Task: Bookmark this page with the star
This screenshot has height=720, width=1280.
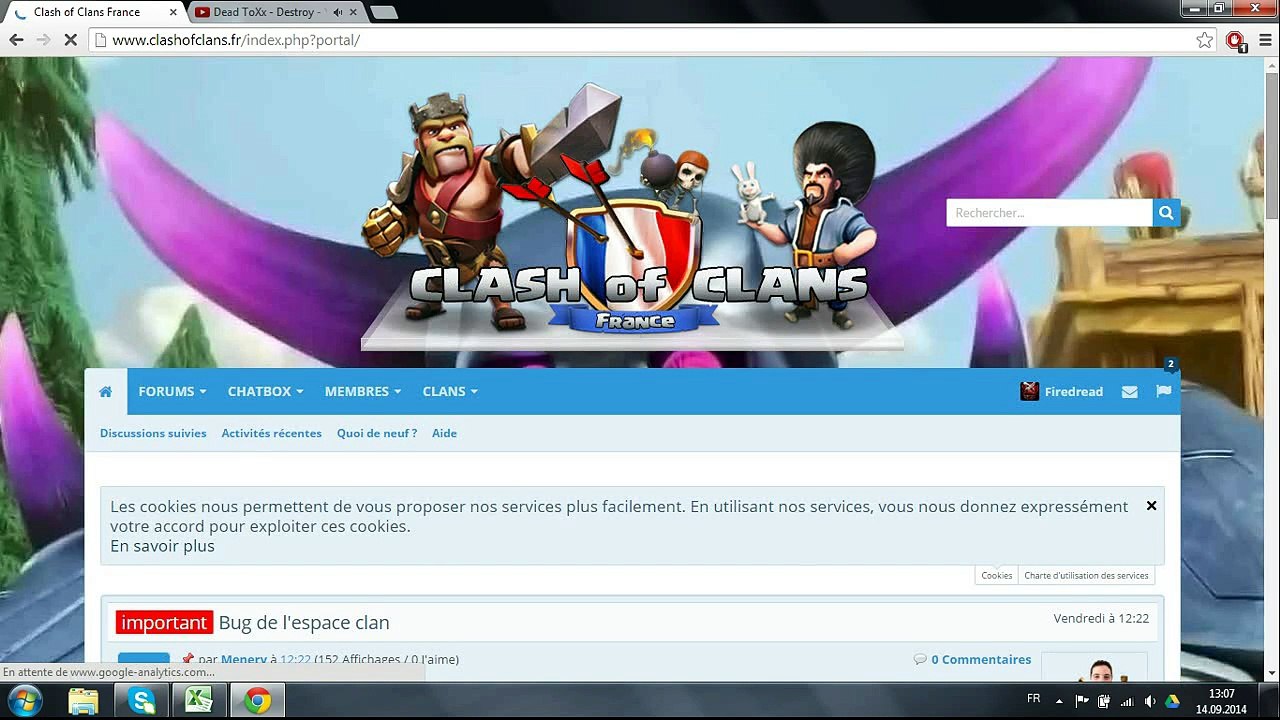Action: 1205,40
